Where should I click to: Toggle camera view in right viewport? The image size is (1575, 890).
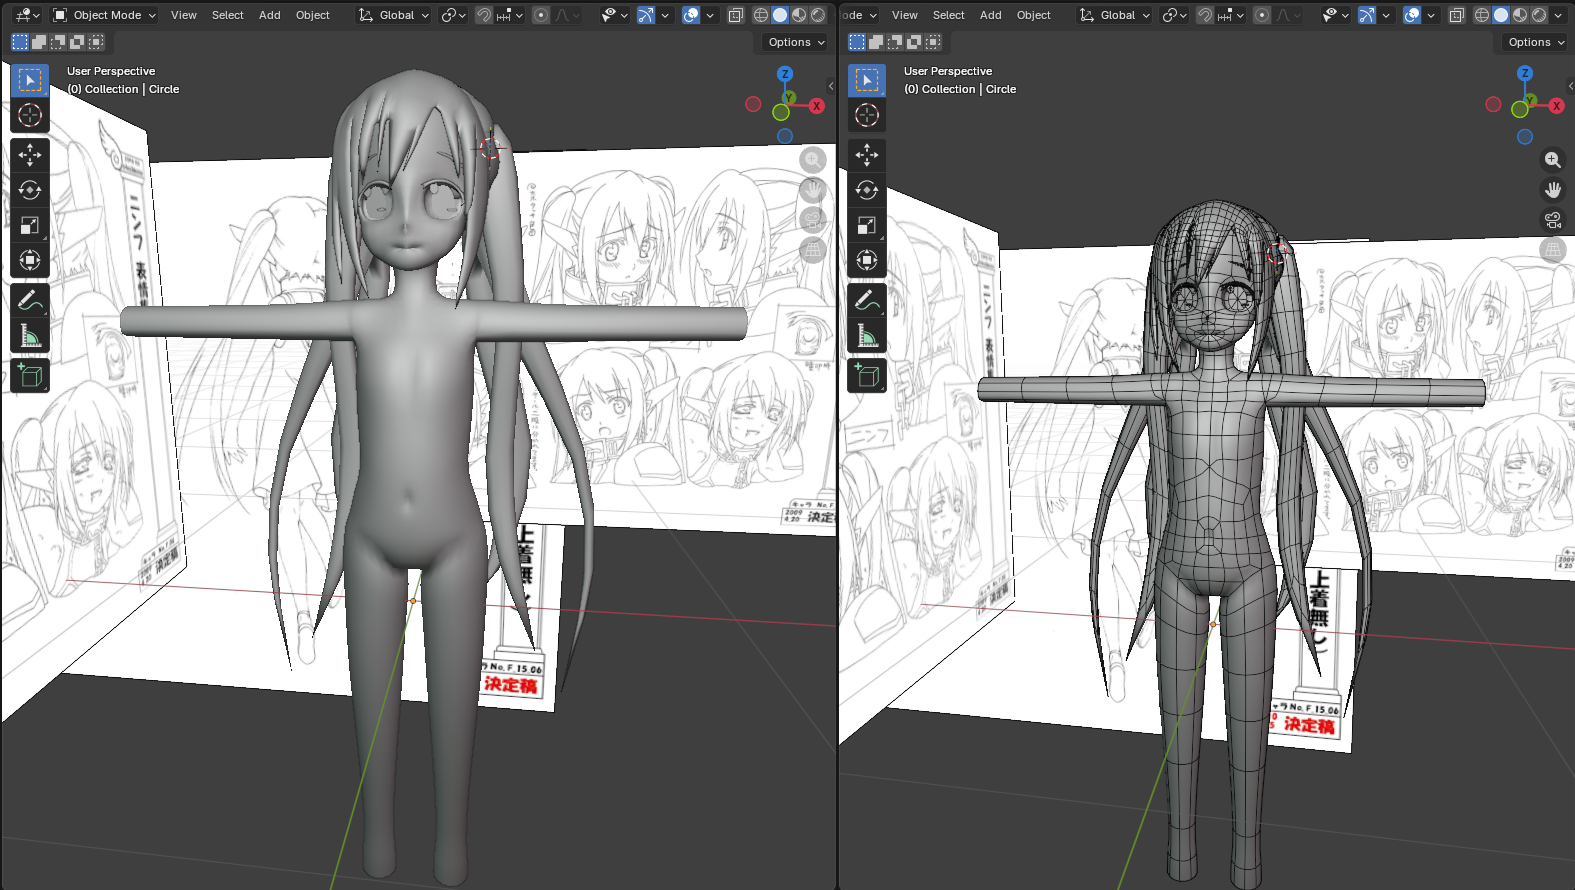(x=1553, y=220)
